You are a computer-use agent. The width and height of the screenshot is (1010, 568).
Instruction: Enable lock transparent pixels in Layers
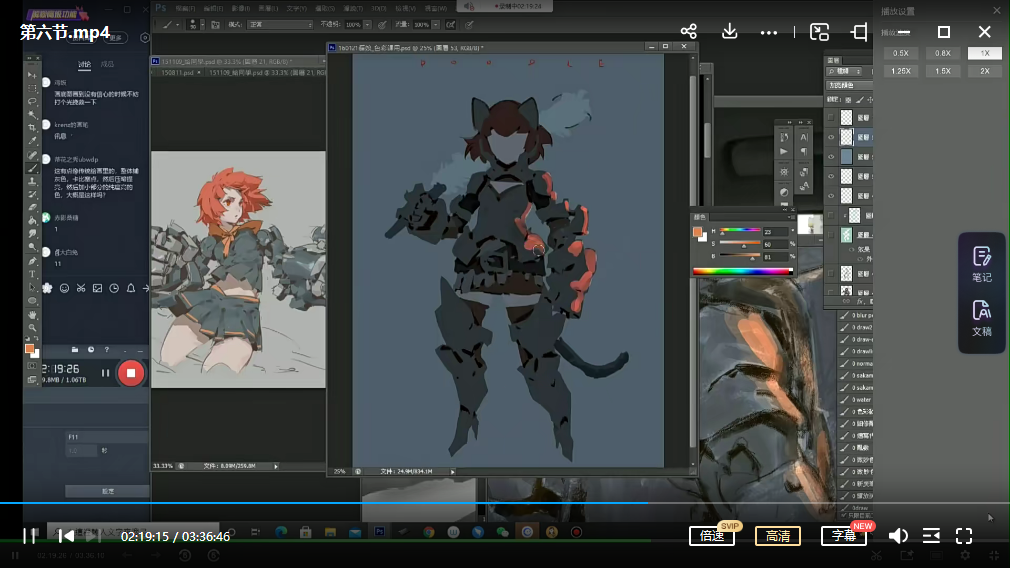click(848, 100)
